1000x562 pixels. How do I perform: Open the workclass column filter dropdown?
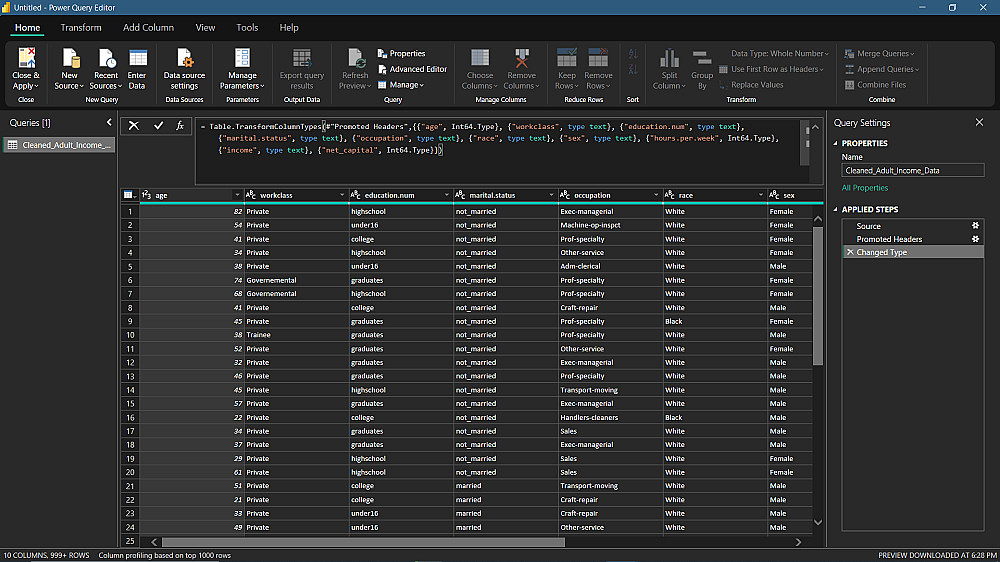[x=341, y=196]
